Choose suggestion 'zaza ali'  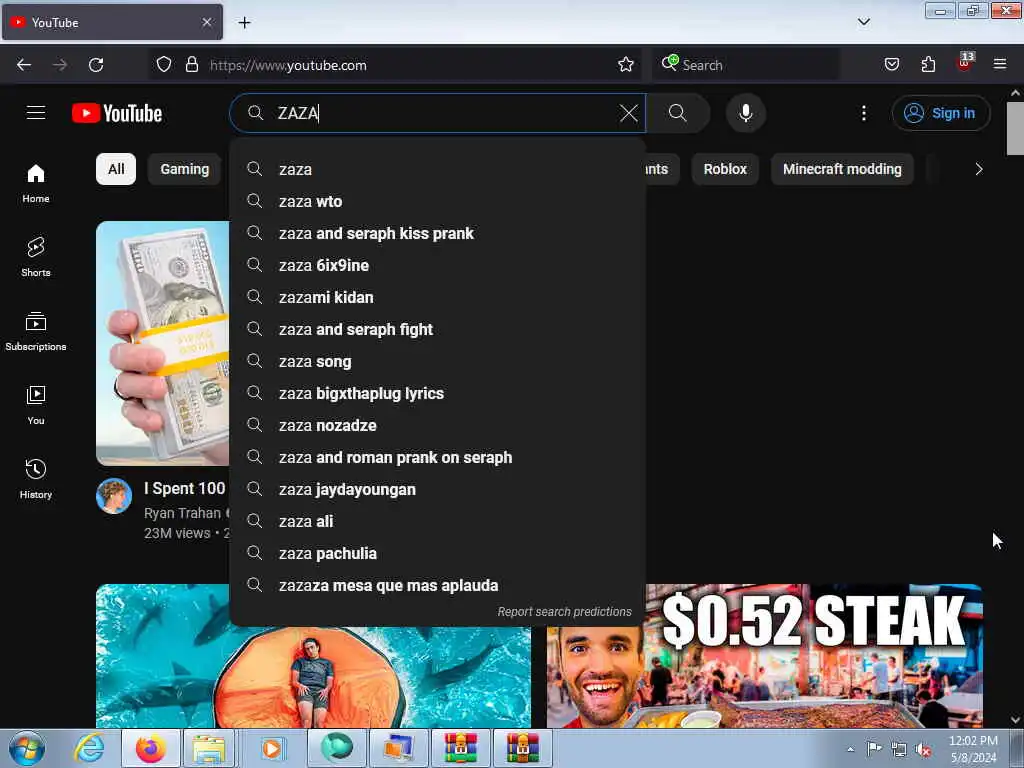coord(438,521)
